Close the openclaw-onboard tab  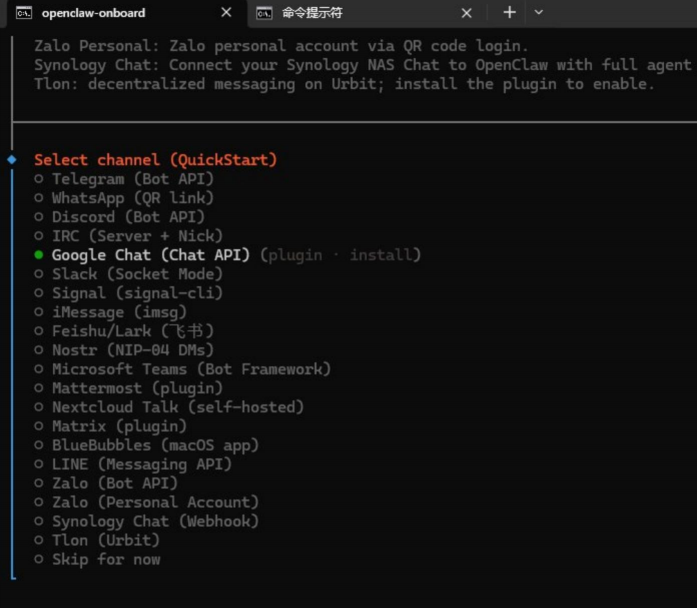tap(226, 13)
